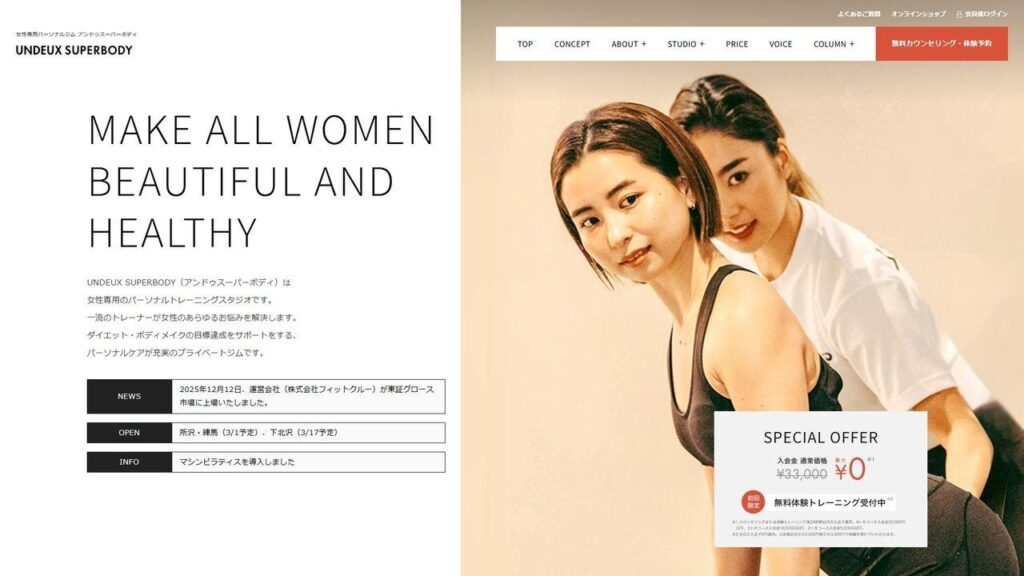The width and height of the screenshot is (1024, 576).
Task: Select PRICE in the navigation bar
Action: [737, 44]
